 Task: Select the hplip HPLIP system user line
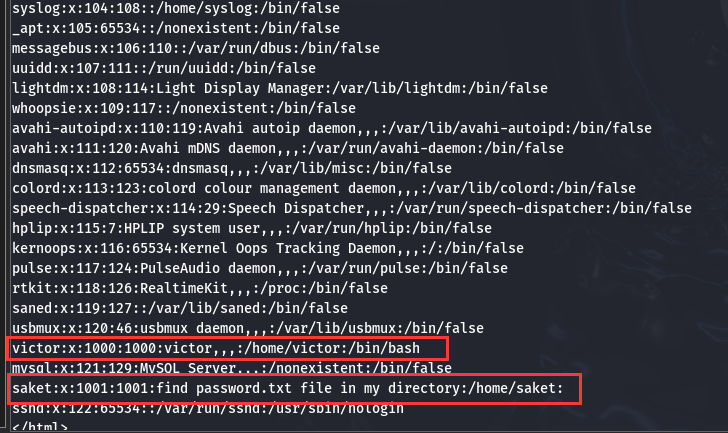(252, 228)
